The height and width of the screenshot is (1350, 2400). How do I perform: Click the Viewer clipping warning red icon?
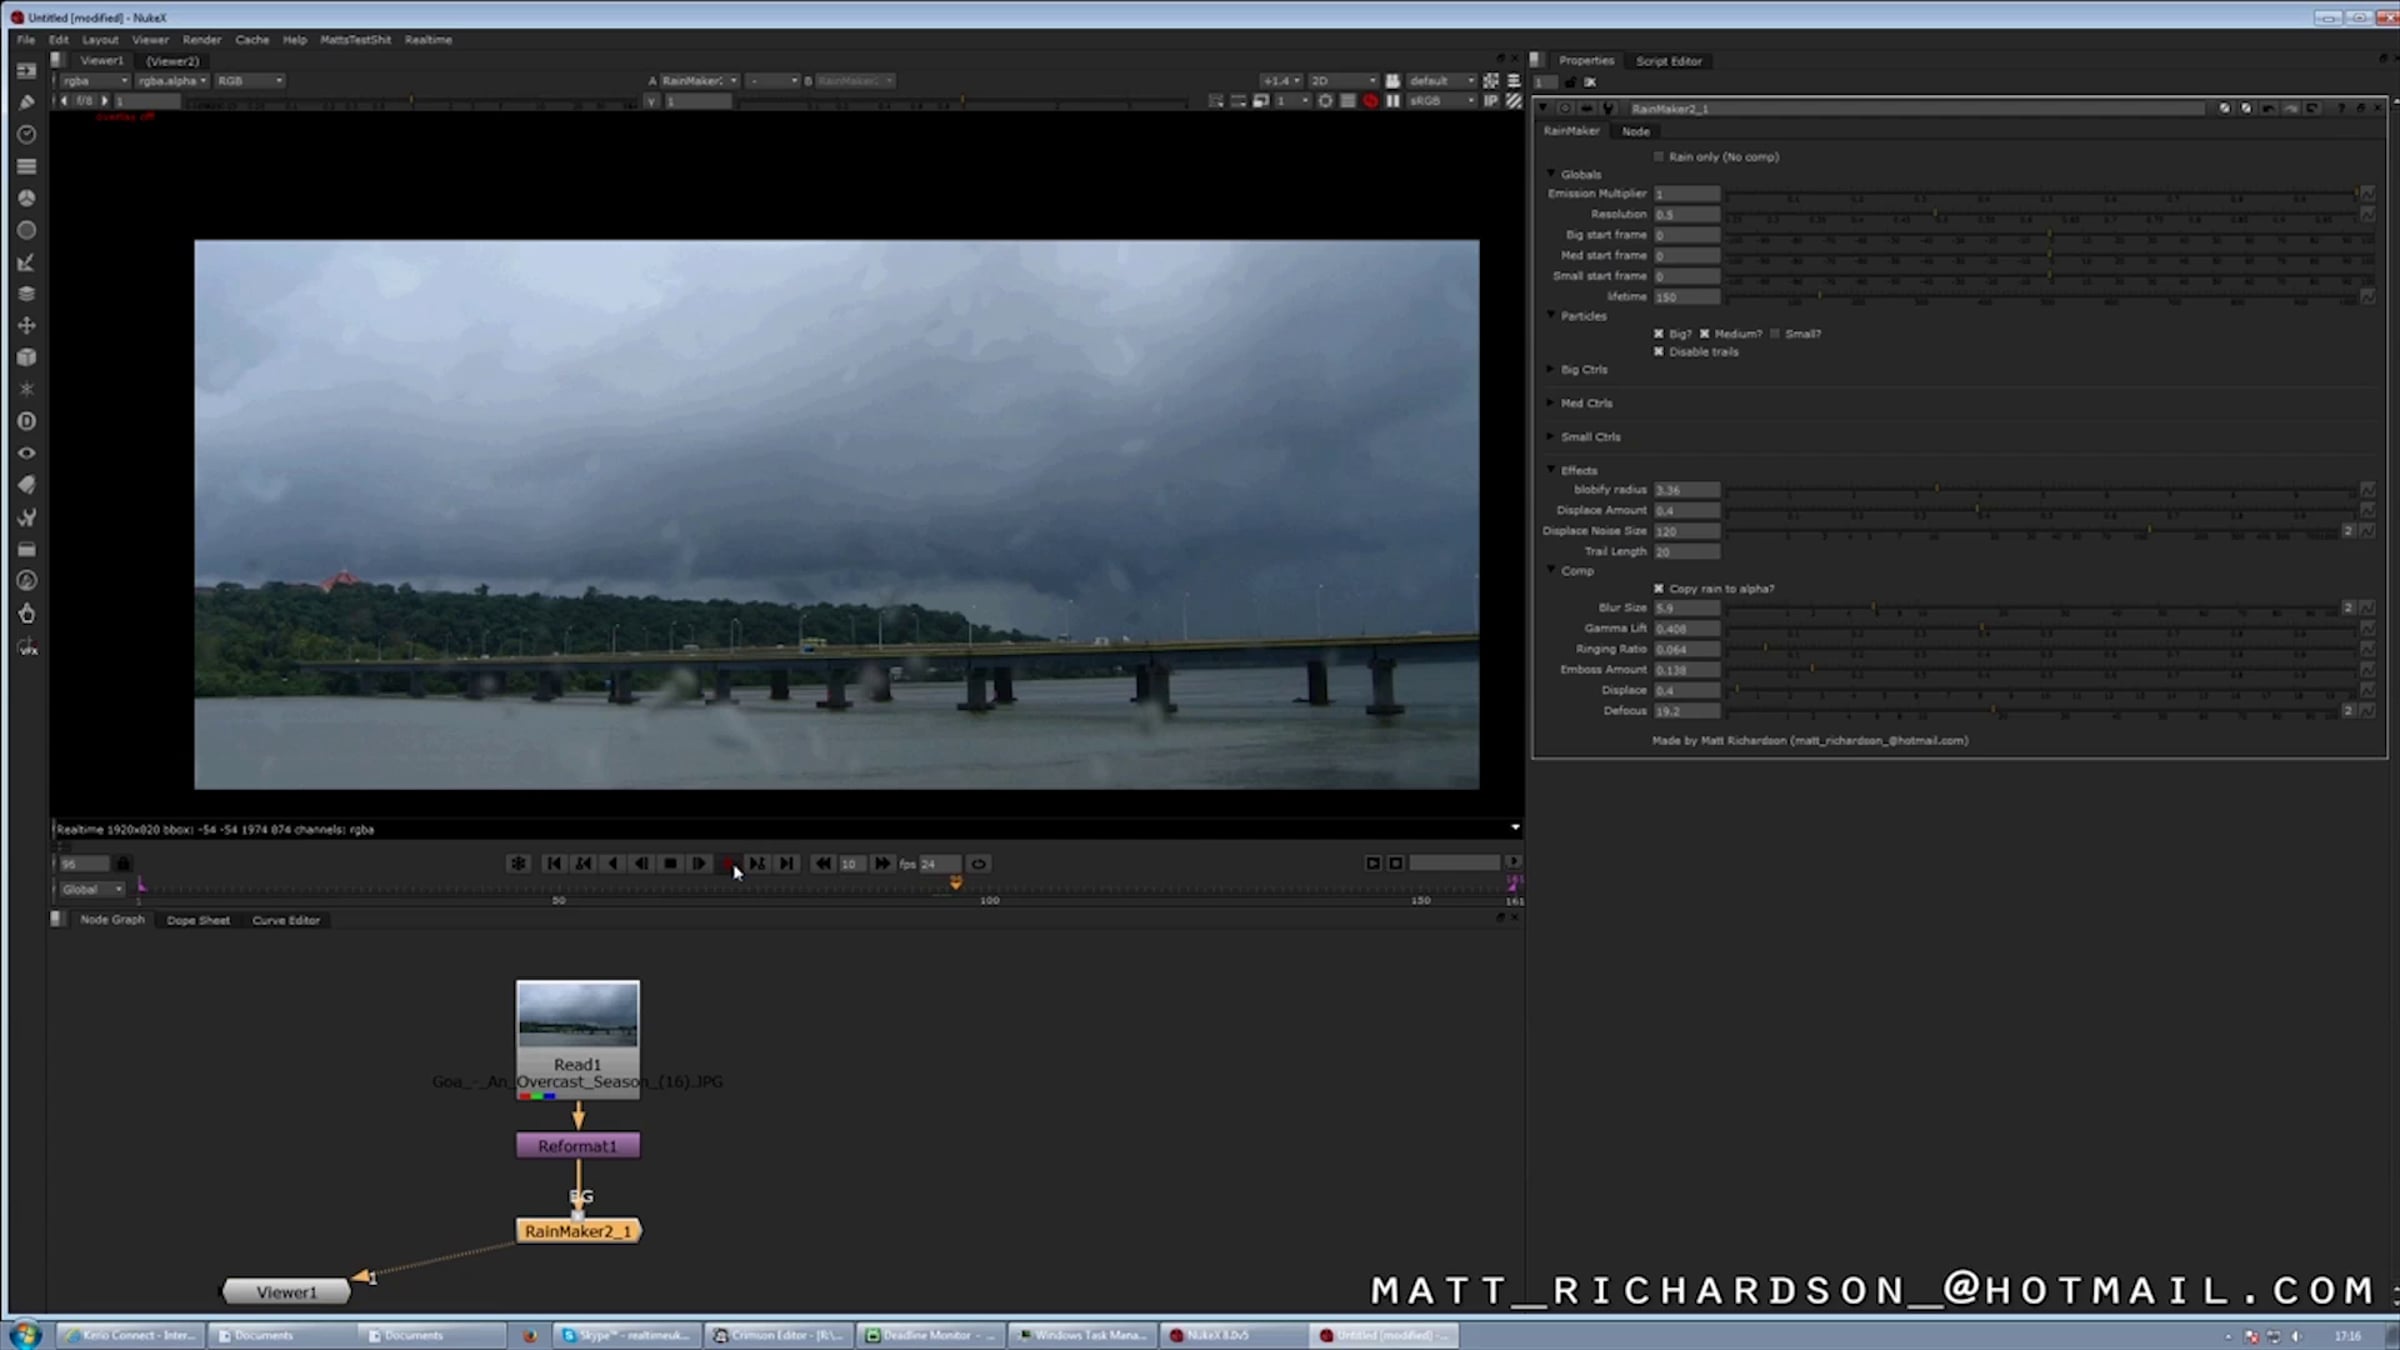(x=1370, y=101)
